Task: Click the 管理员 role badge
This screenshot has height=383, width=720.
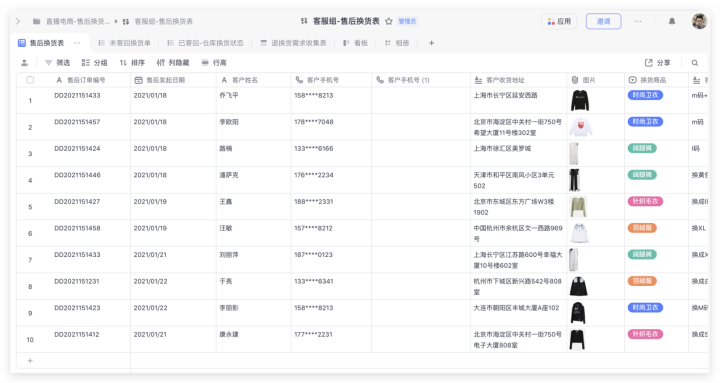Action: 407,21
